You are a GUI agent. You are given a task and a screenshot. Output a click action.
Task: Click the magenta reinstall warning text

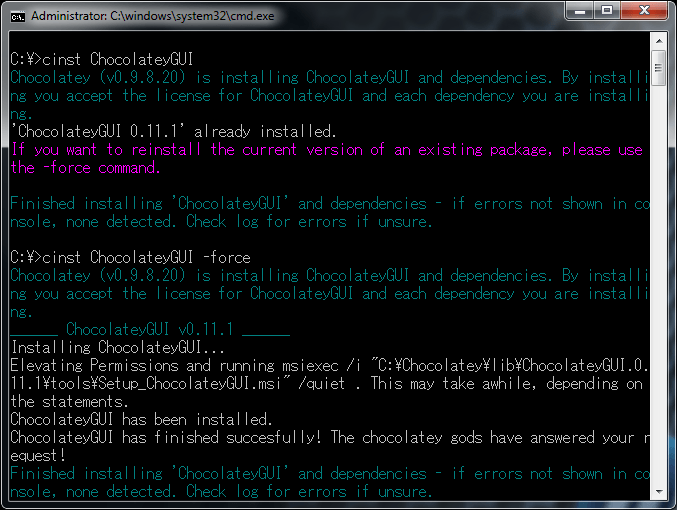click(x=326, y=150)
